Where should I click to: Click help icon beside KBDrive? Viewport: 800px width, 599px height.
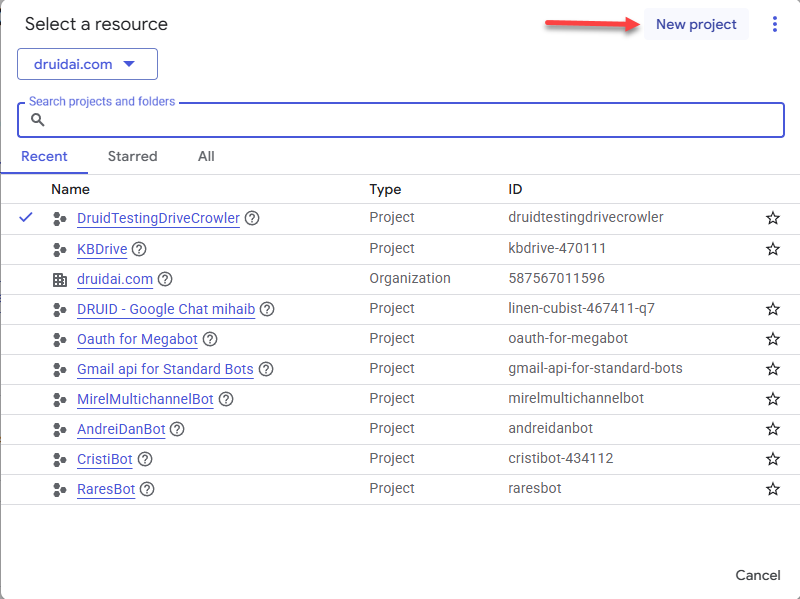pos(139,249)
